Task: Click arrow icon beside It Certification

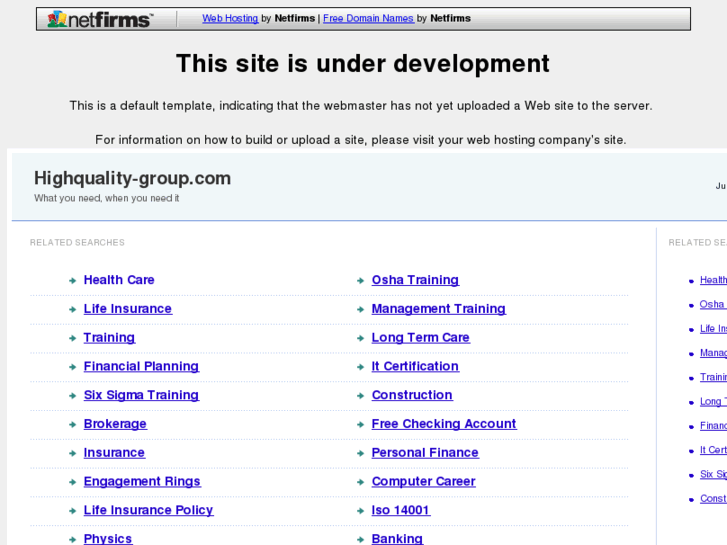Action: pyautogui.click(x=360, y=366)
